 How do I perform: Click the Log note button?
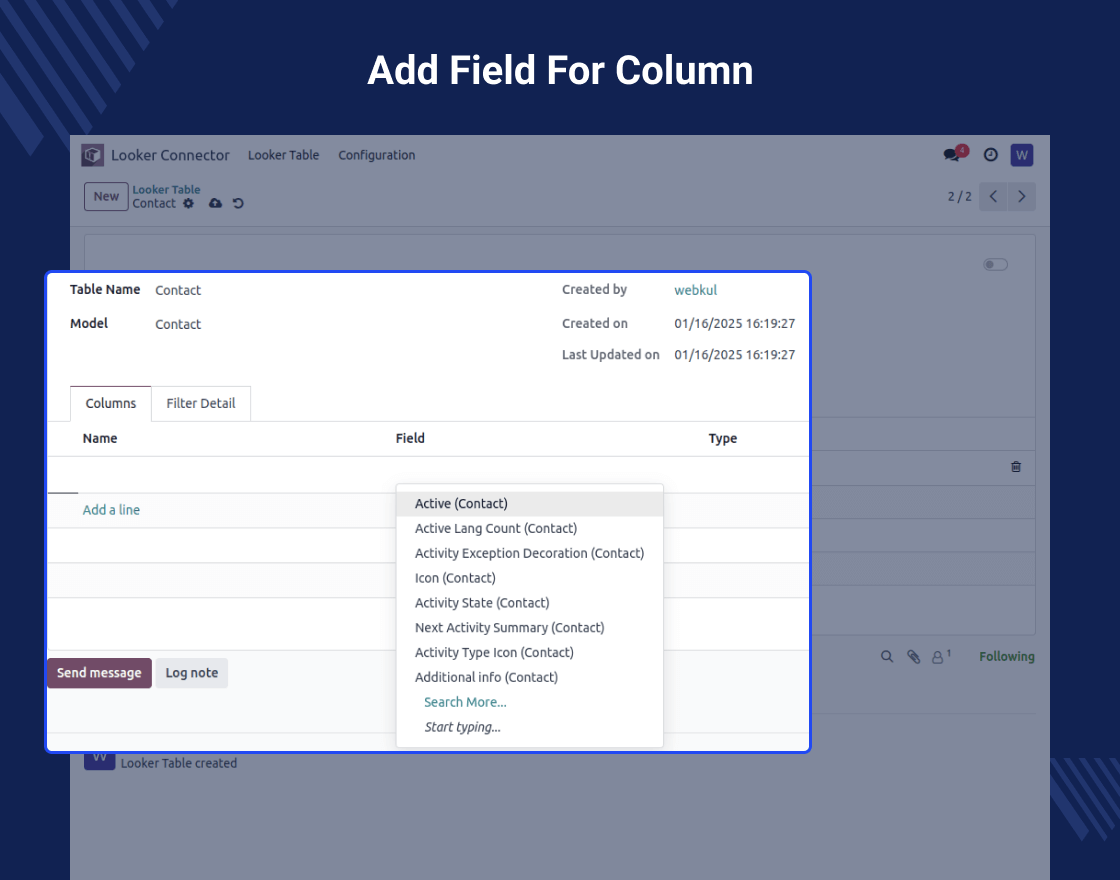pos(191,673)
